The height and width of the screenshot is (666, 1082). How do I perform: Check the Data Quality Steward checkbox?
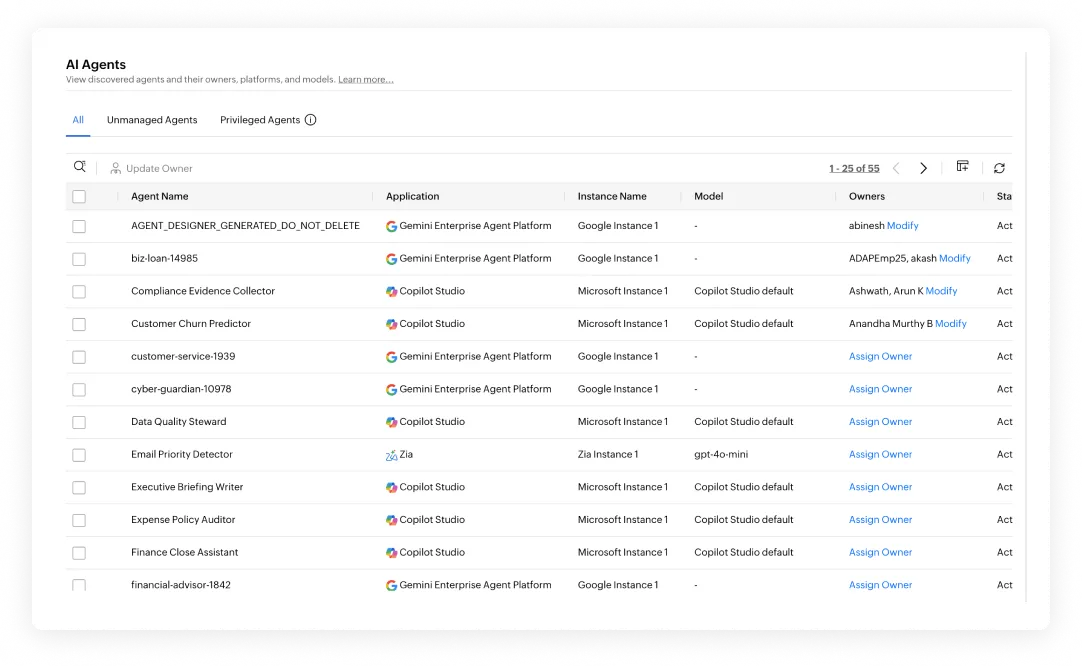coord(79,422)
